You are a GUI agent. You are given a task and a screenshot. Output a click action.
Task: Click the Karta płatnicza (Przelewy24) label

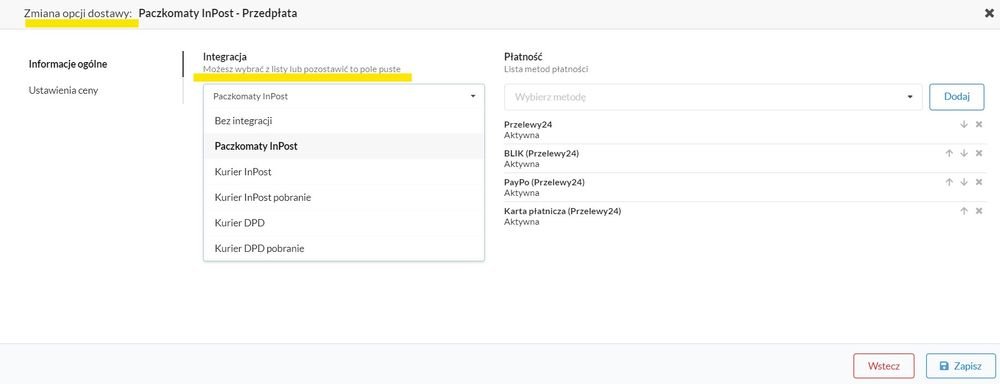point(562,211)
